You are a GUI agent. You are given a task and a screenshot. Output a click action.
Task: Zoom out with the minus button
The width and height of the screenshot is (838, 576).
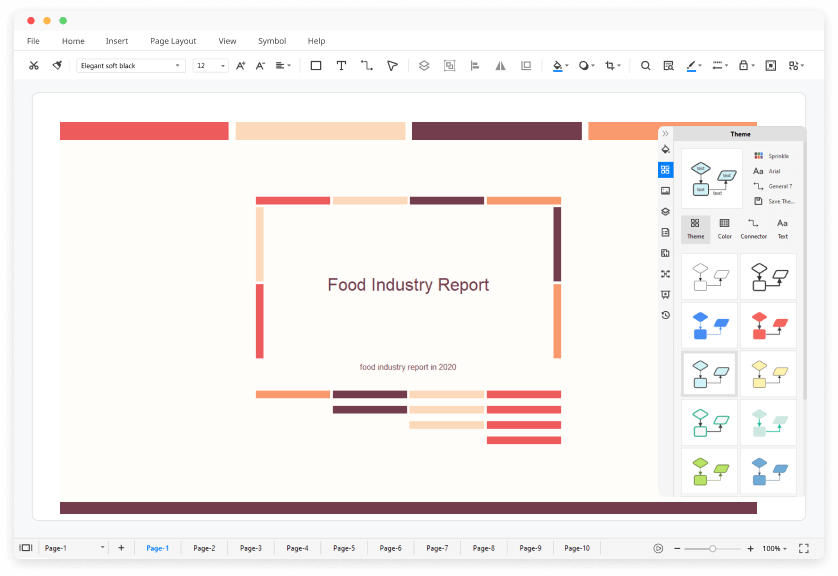677,549
